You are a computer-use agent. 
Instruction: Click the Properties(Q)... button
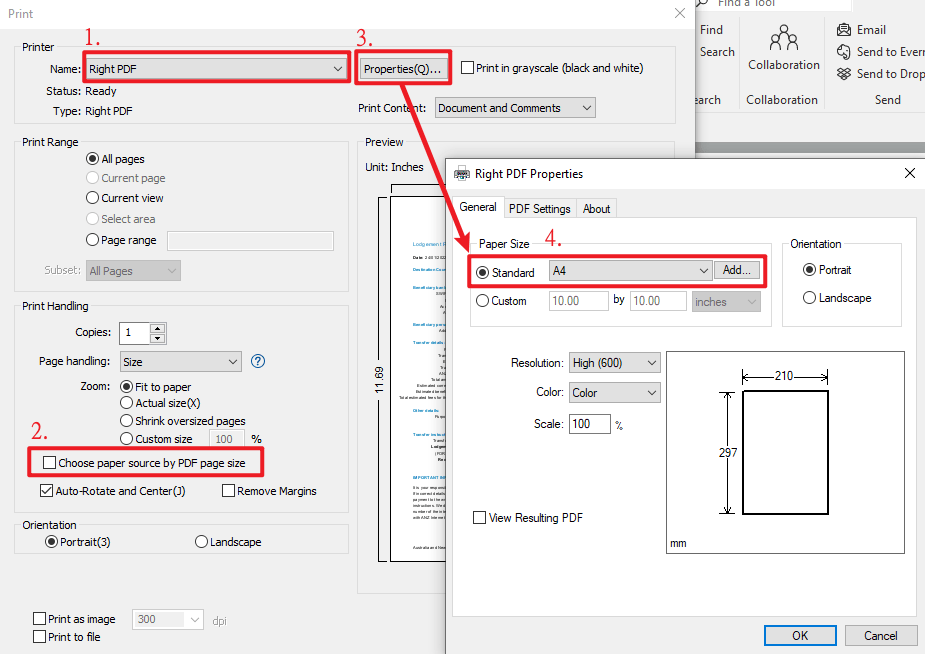[403, 69]
